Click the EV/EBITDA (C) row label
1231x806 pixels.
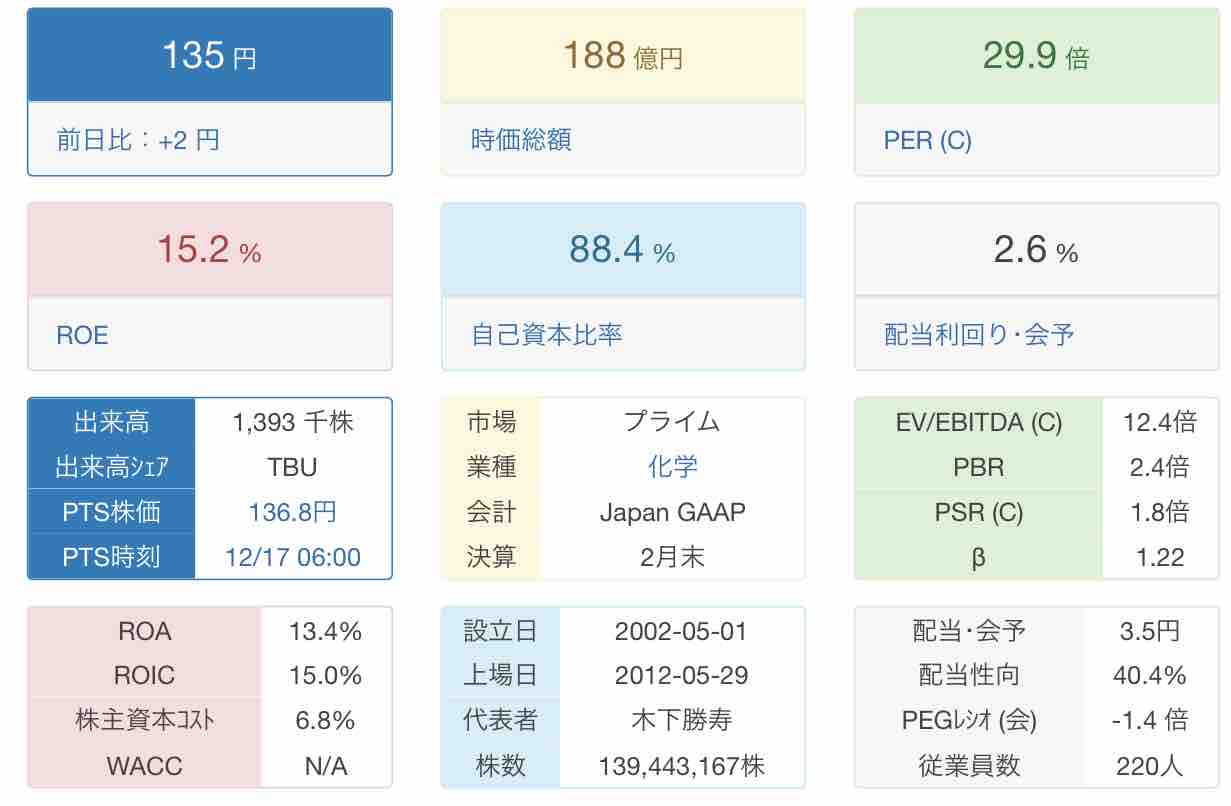pyautogui.click(x=978, y=422)
